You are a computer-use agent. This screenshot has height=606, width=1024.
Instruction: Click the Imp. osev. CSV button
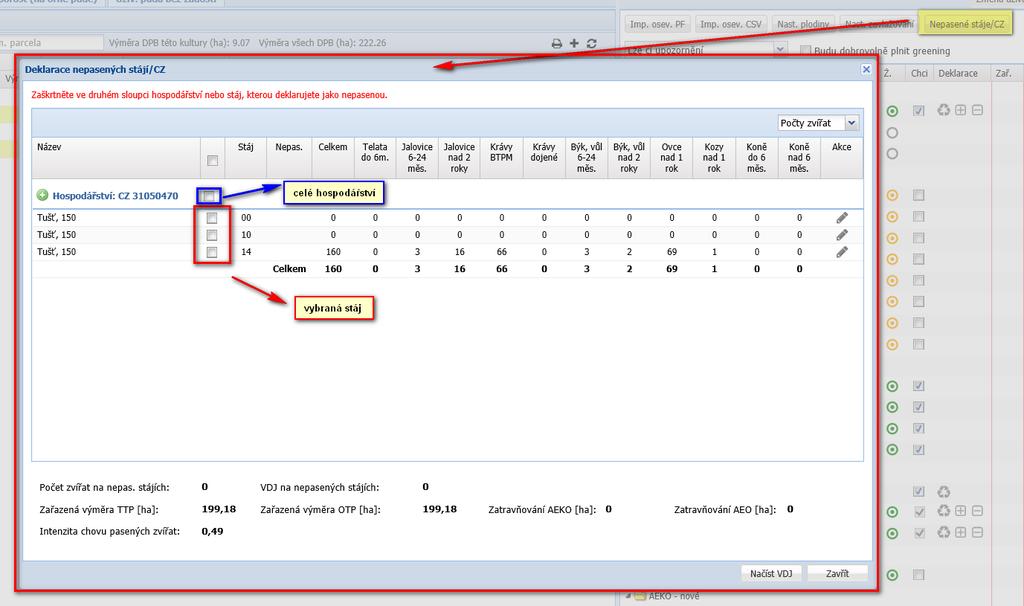point(731,24)
